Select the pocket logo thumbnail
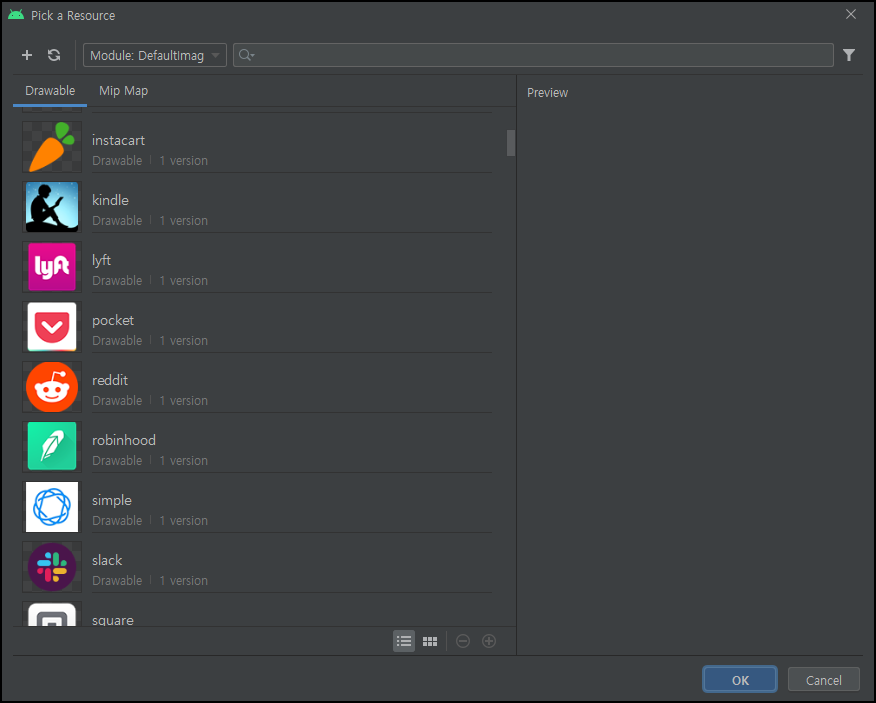The width and height of the screenshot is (876, 703). [52, 327]
